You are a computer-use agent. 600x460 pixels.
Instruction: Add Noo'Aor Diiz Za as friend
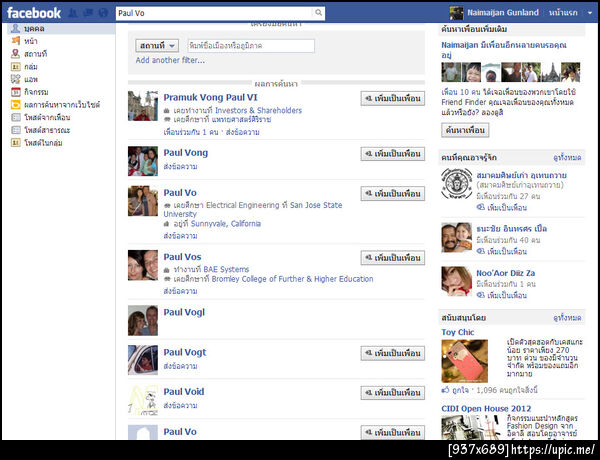point(501,295)
